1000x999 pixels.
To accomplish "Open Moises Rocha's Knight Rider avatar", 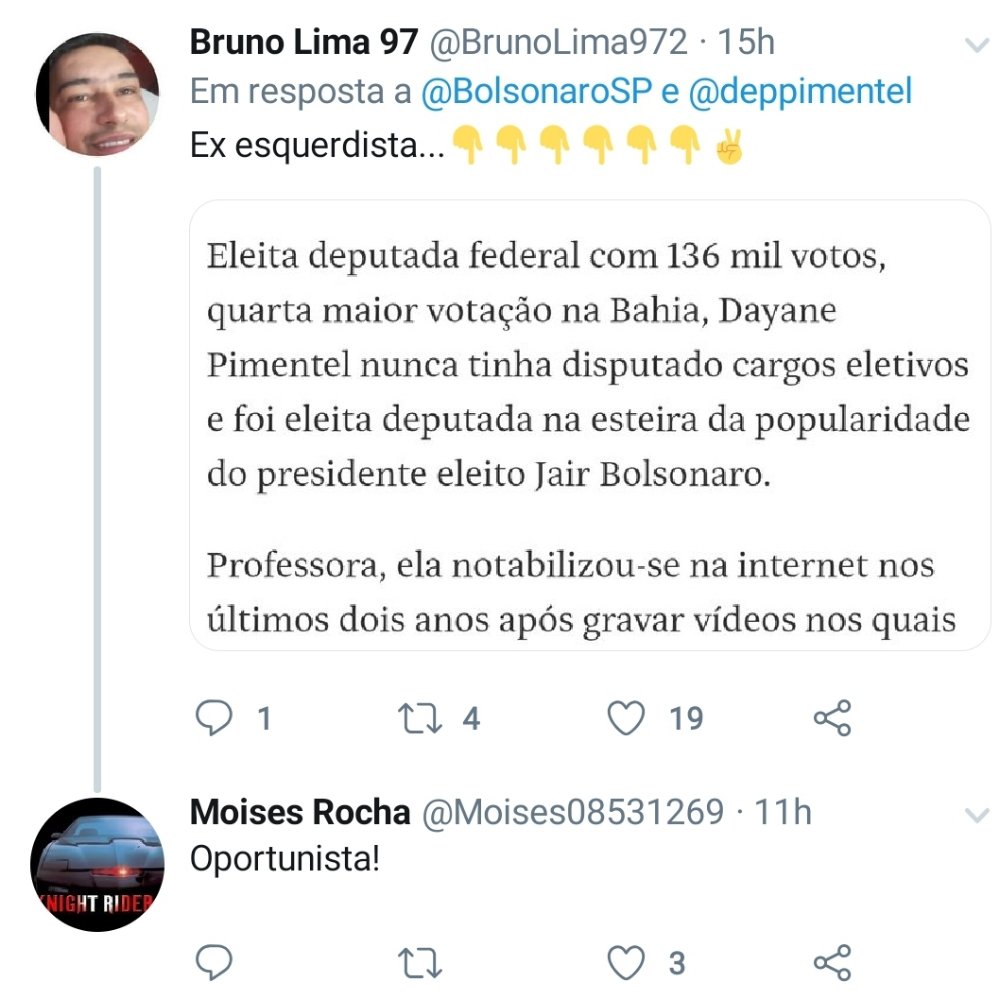I will tap(97, 864).
